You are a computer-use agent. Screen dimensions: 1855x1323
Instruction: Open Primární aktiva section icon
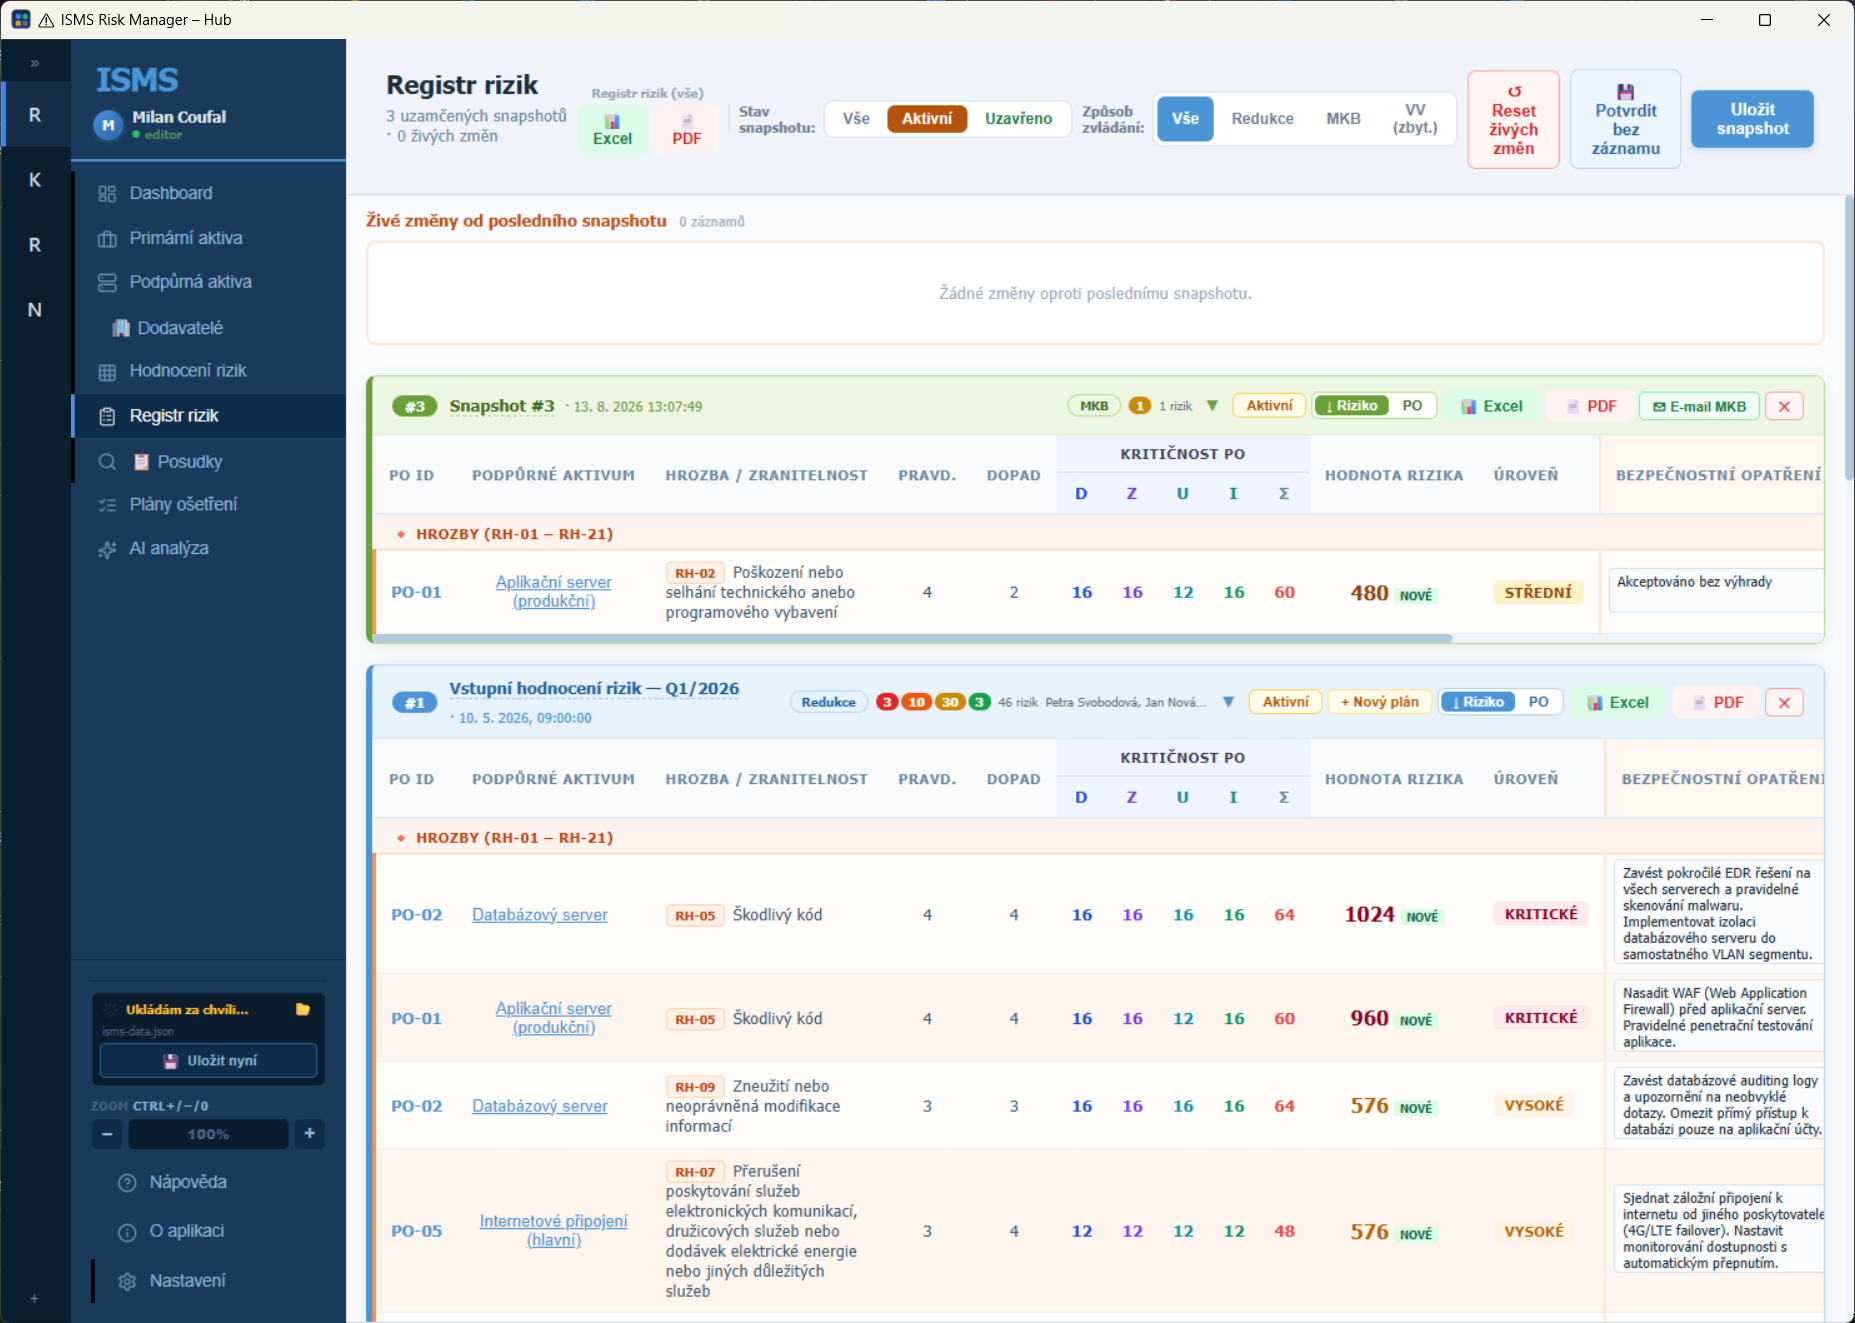point(107,238)
